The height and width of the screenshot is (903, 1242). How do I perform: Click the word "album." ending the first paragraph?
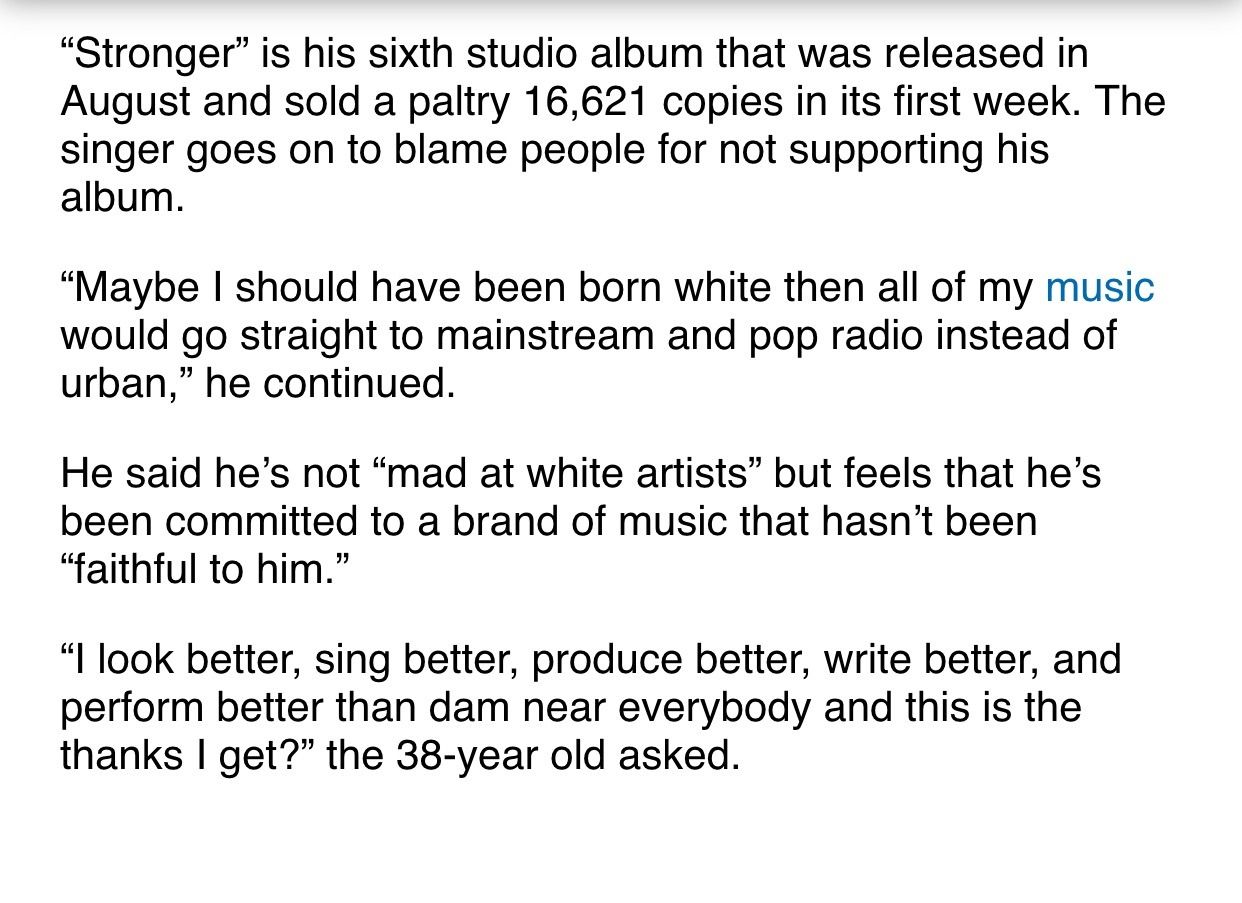(123, 197)
